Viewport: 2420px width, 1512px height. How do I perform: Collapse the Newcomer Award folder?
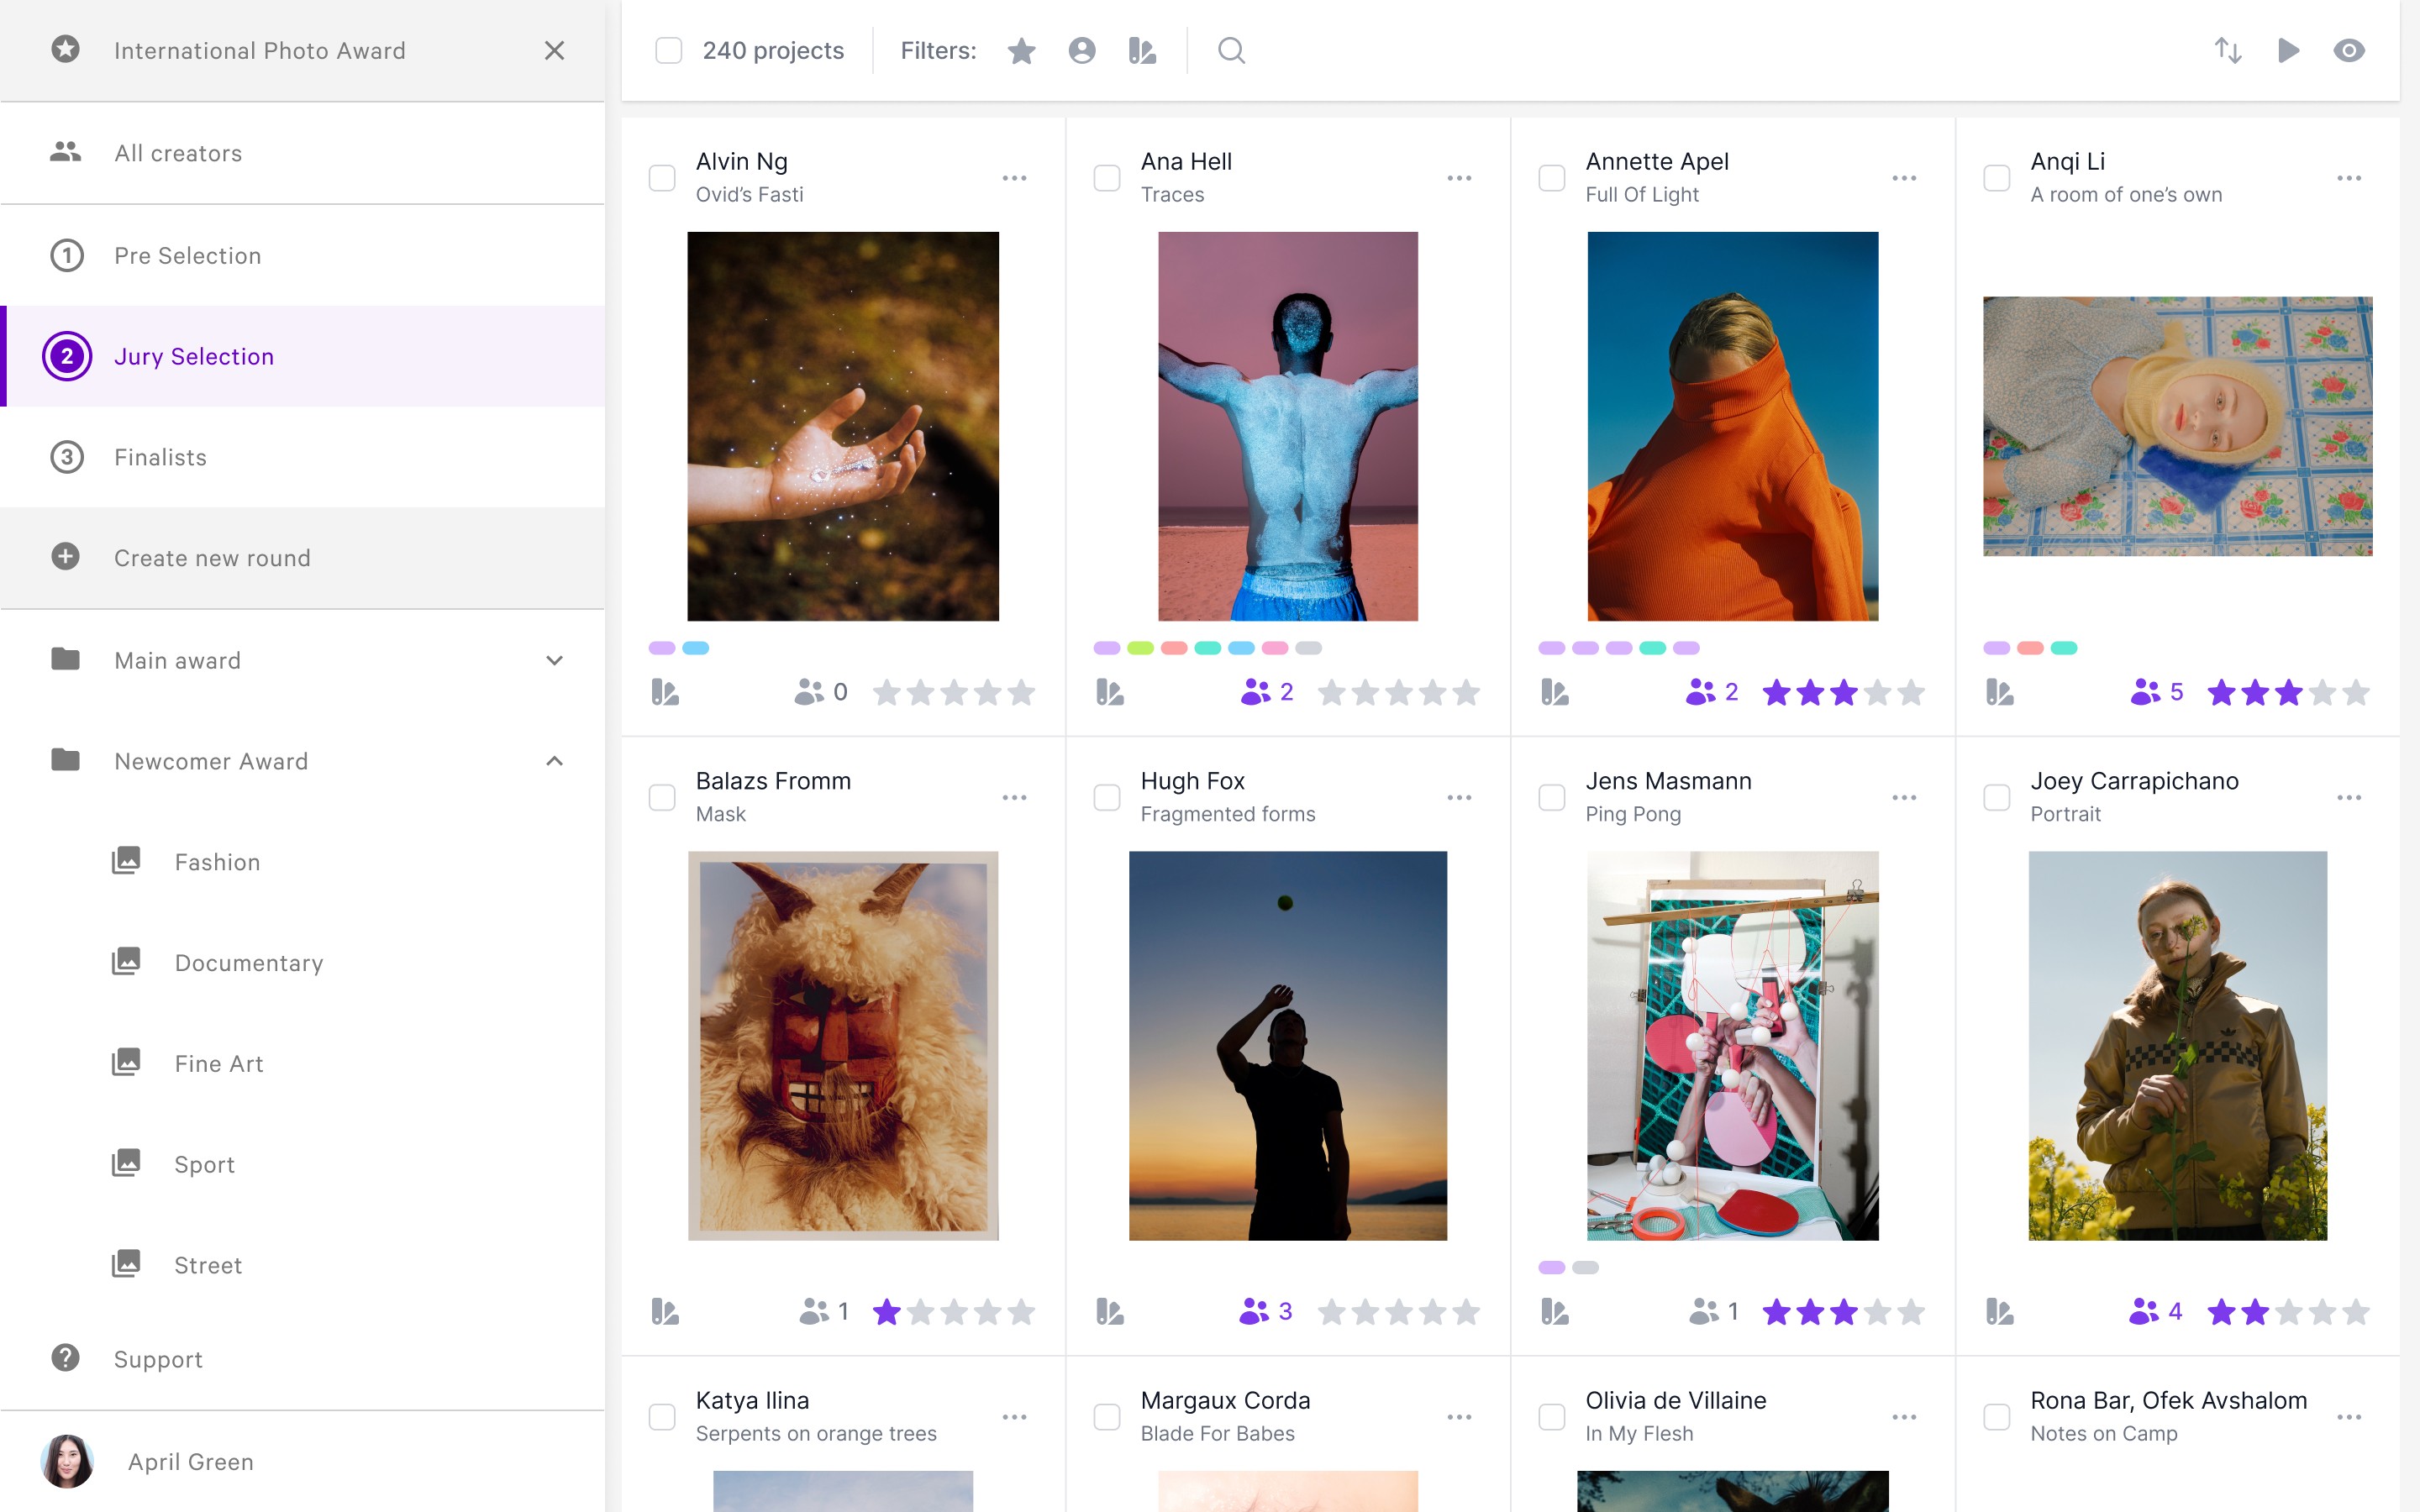[556, 761]
